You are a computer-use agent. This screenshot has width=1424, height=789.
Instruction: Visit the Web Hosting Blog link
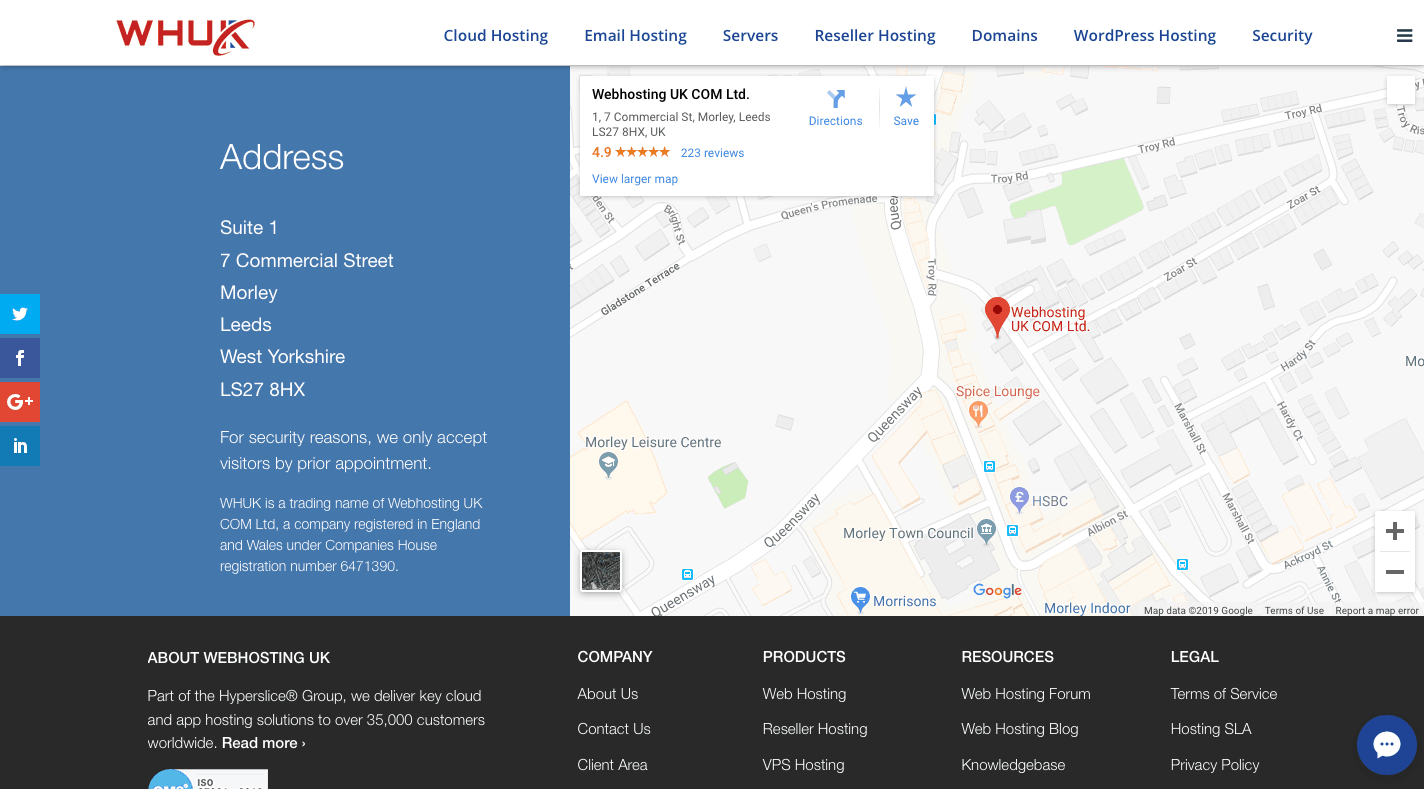1020,729
